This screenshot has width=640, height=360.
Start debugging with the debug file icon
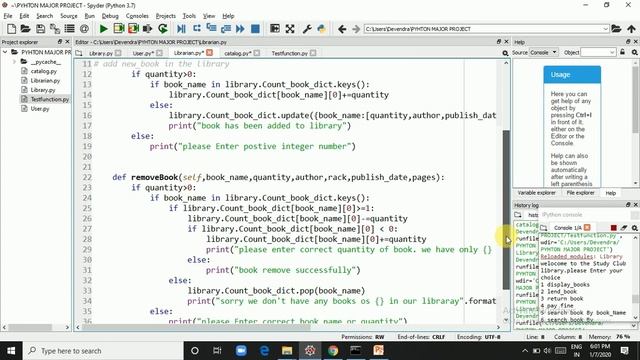[x=181, y=29]
